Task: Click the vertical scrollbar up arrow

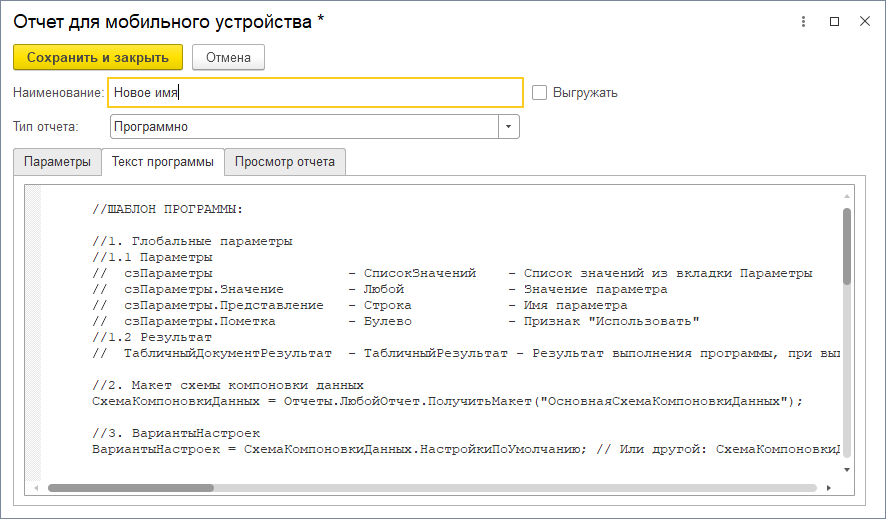Action: (846, 196)
